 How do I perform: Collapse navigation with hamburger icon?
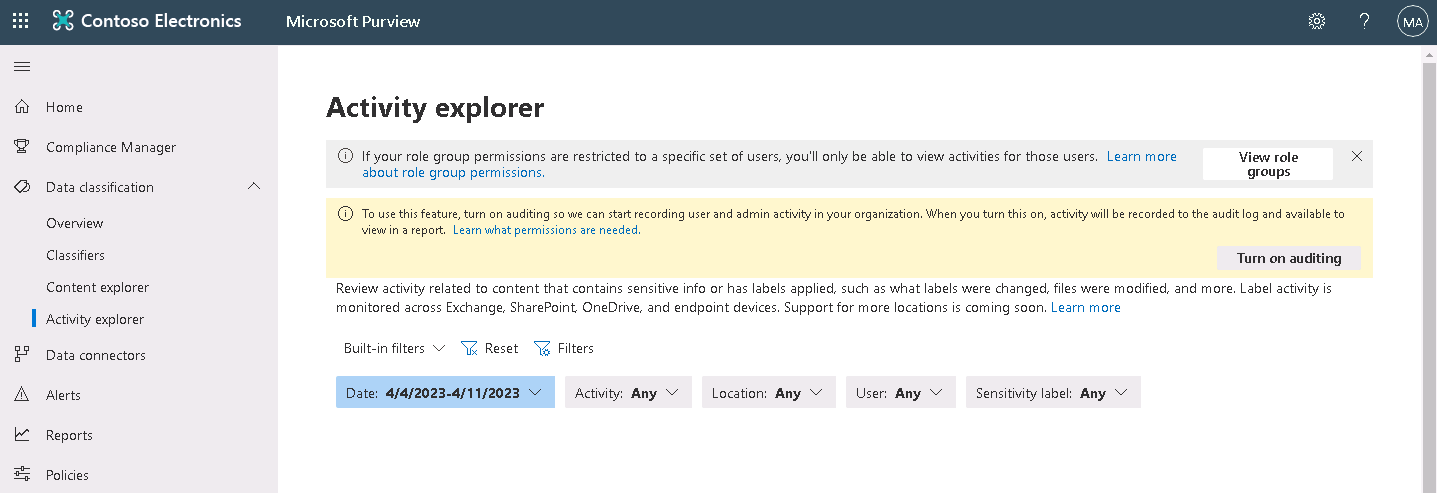coord(21,66)
